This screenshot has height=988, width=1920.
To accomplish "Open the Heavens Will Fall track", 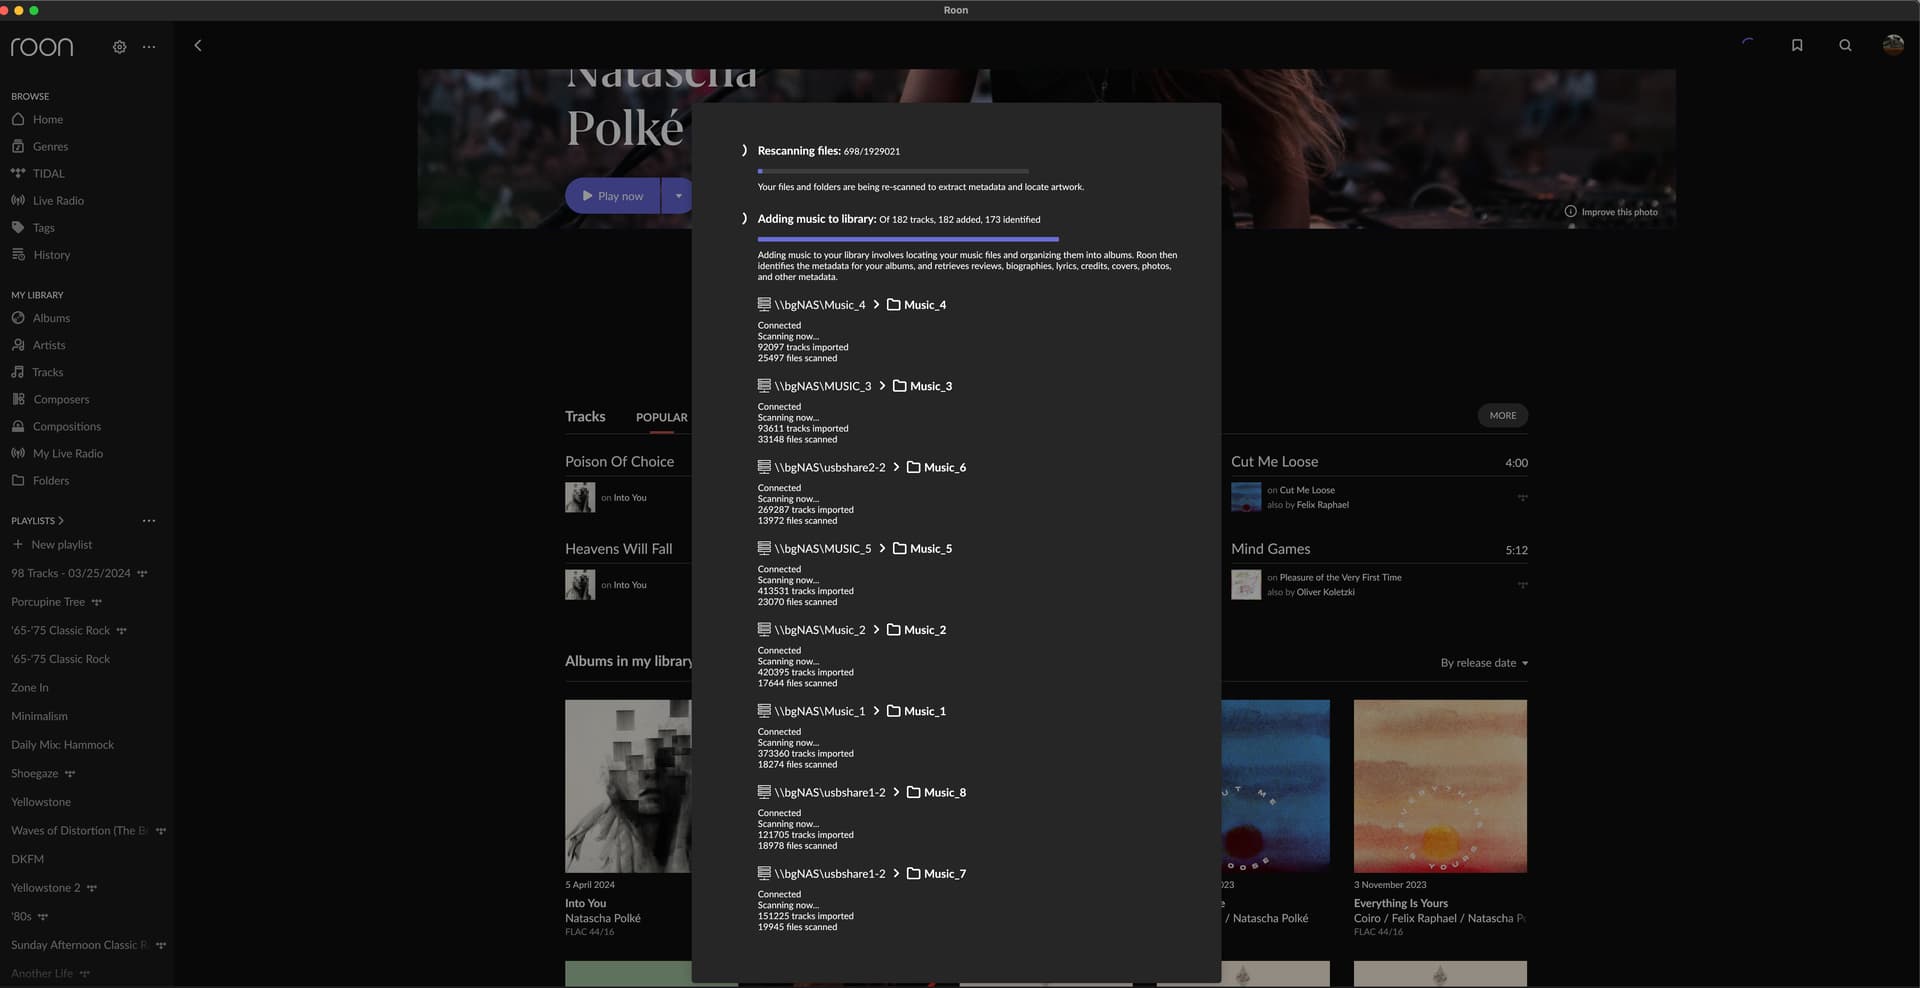I will click(x=618, y=549).
